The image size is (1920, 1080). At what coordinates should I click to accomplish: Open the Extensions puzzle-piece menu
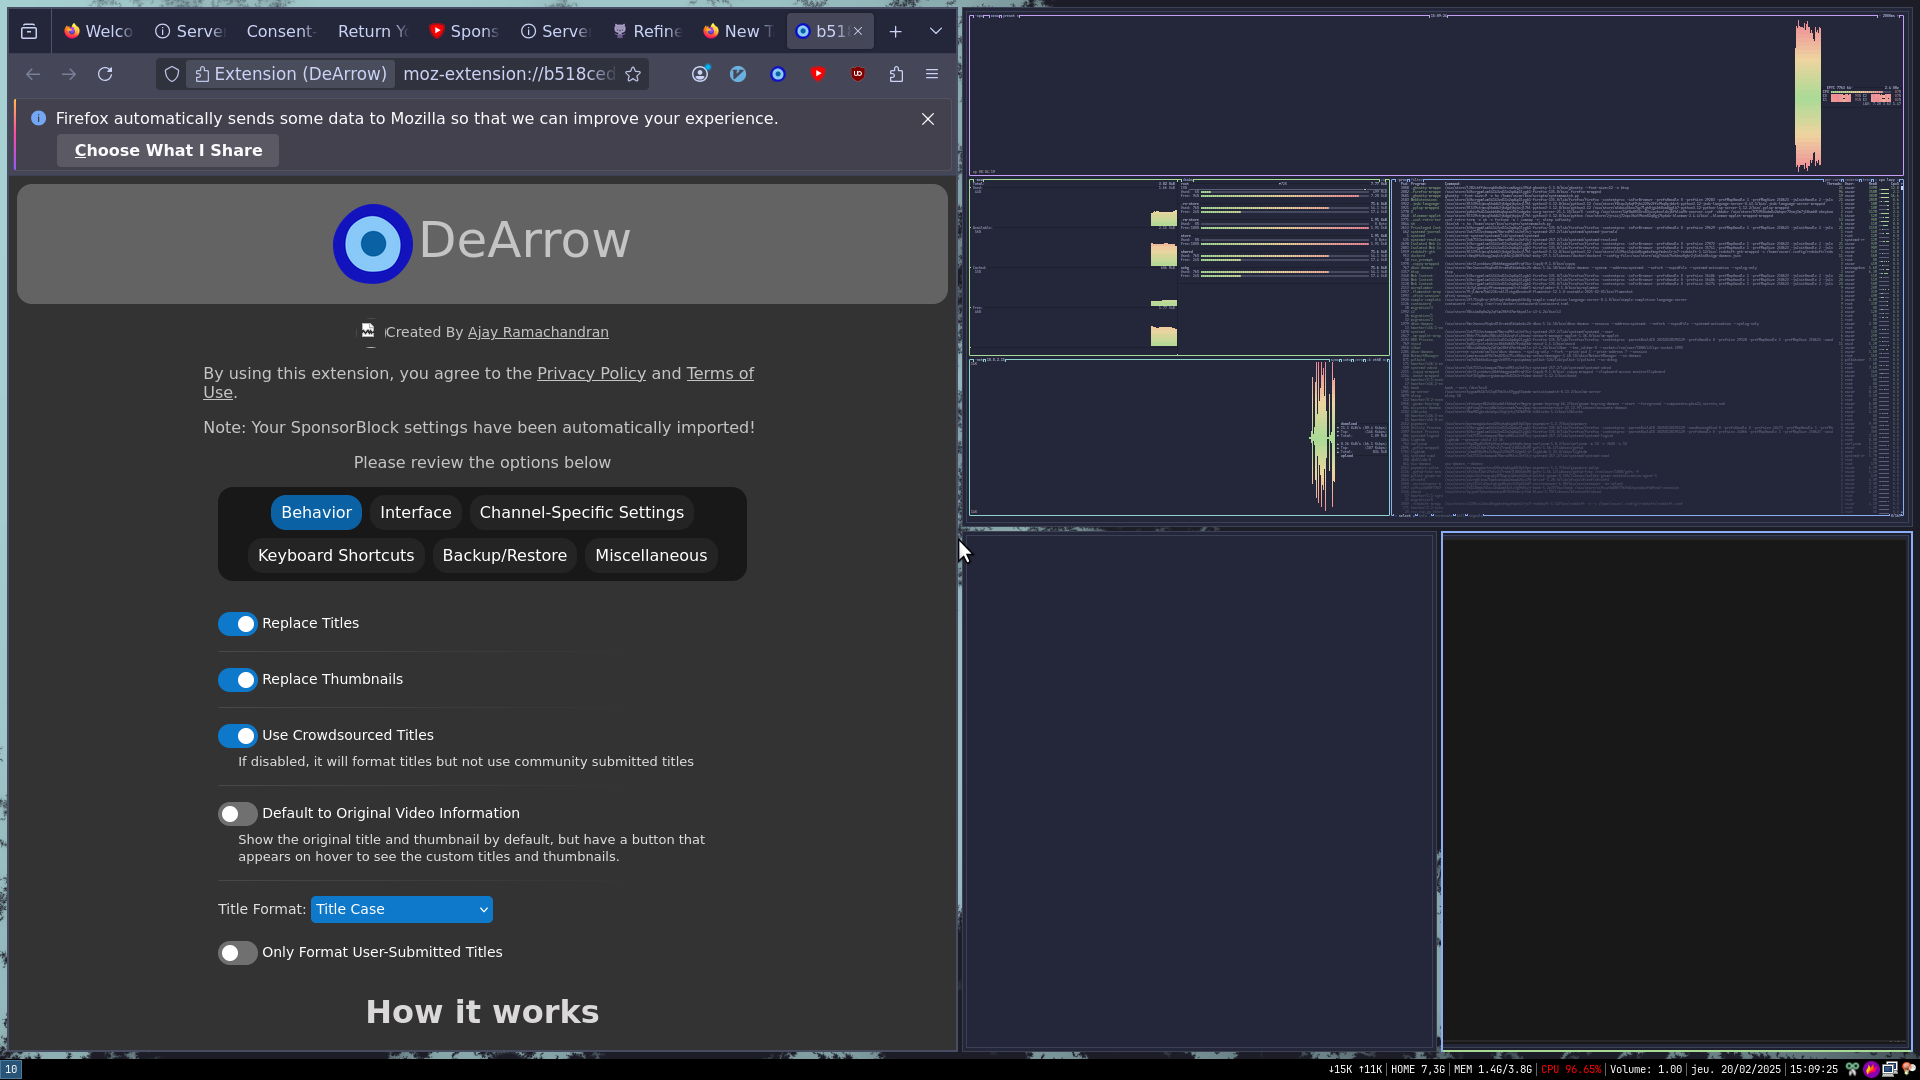coord(896,74)
